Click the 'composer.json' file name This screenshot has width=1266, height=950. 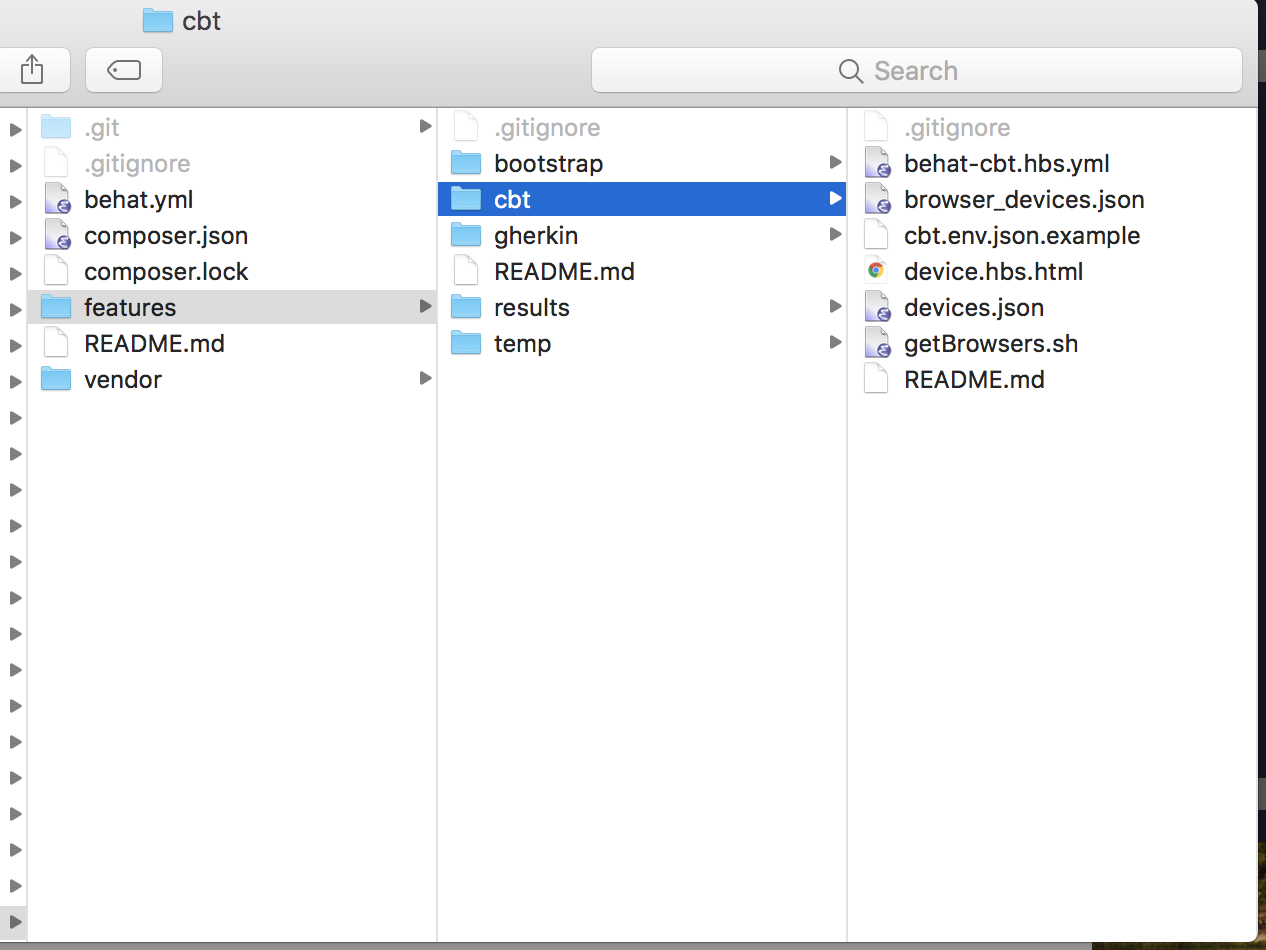pyautogui.click(x=166, y=236)
